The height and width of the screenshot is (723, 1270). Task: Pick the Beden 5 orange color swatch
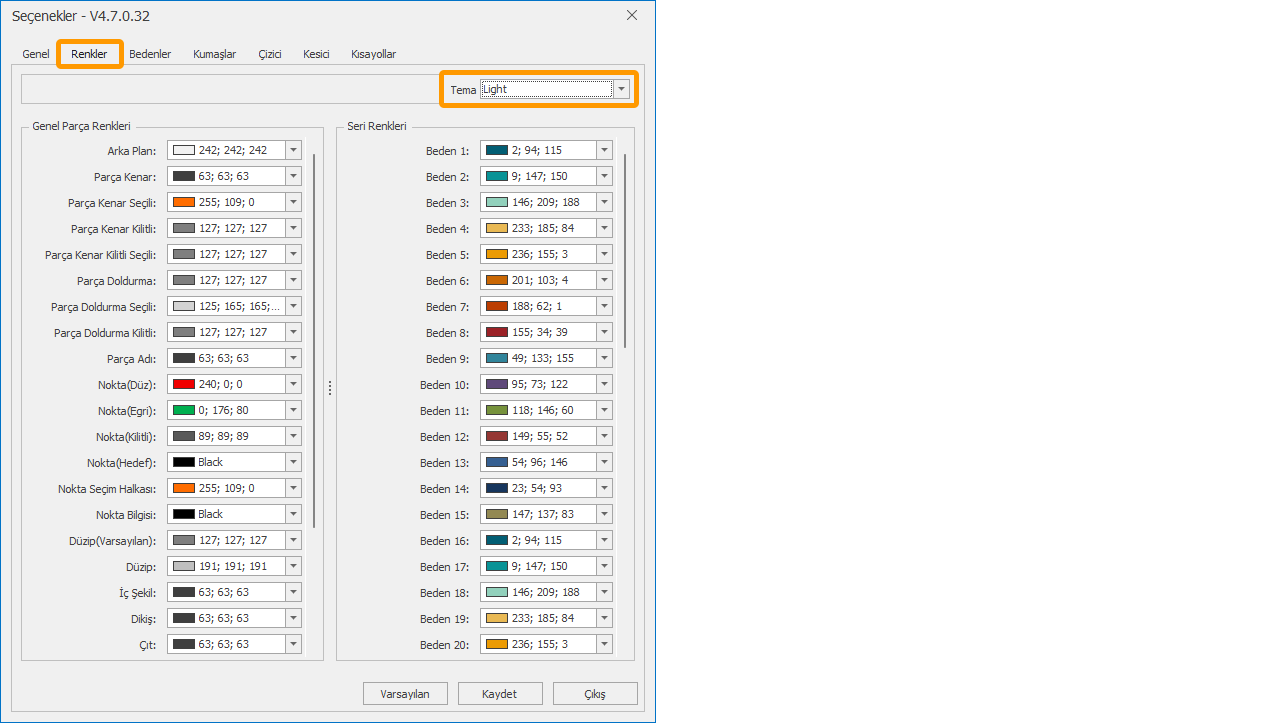(x=497, y=254)
